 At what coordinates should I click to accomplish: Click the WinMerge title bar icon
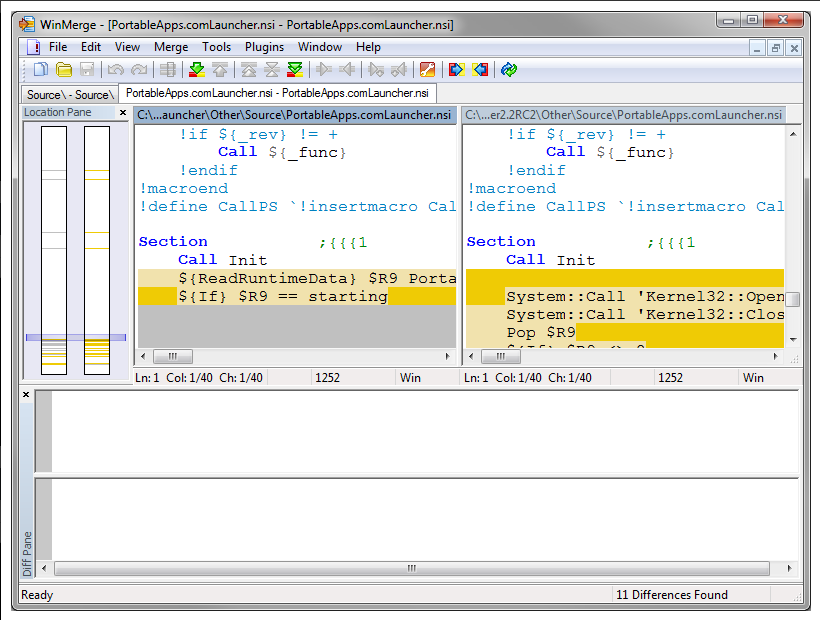27,24
